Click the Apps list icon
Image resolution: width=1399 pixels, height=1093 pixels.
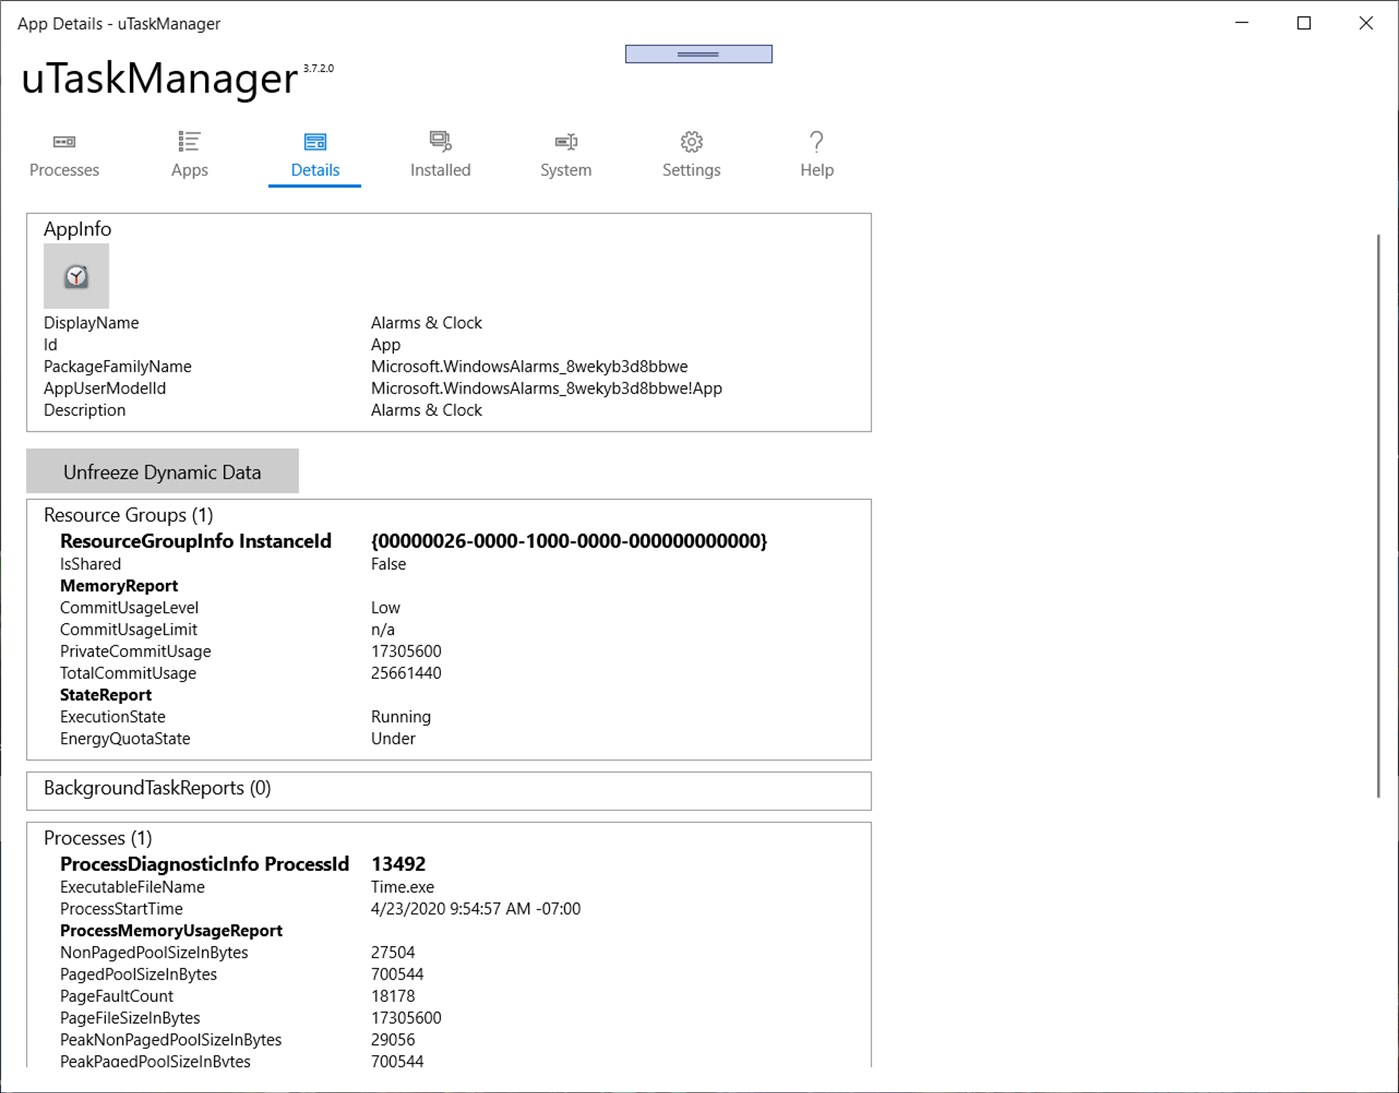click(x=188, y=141)
